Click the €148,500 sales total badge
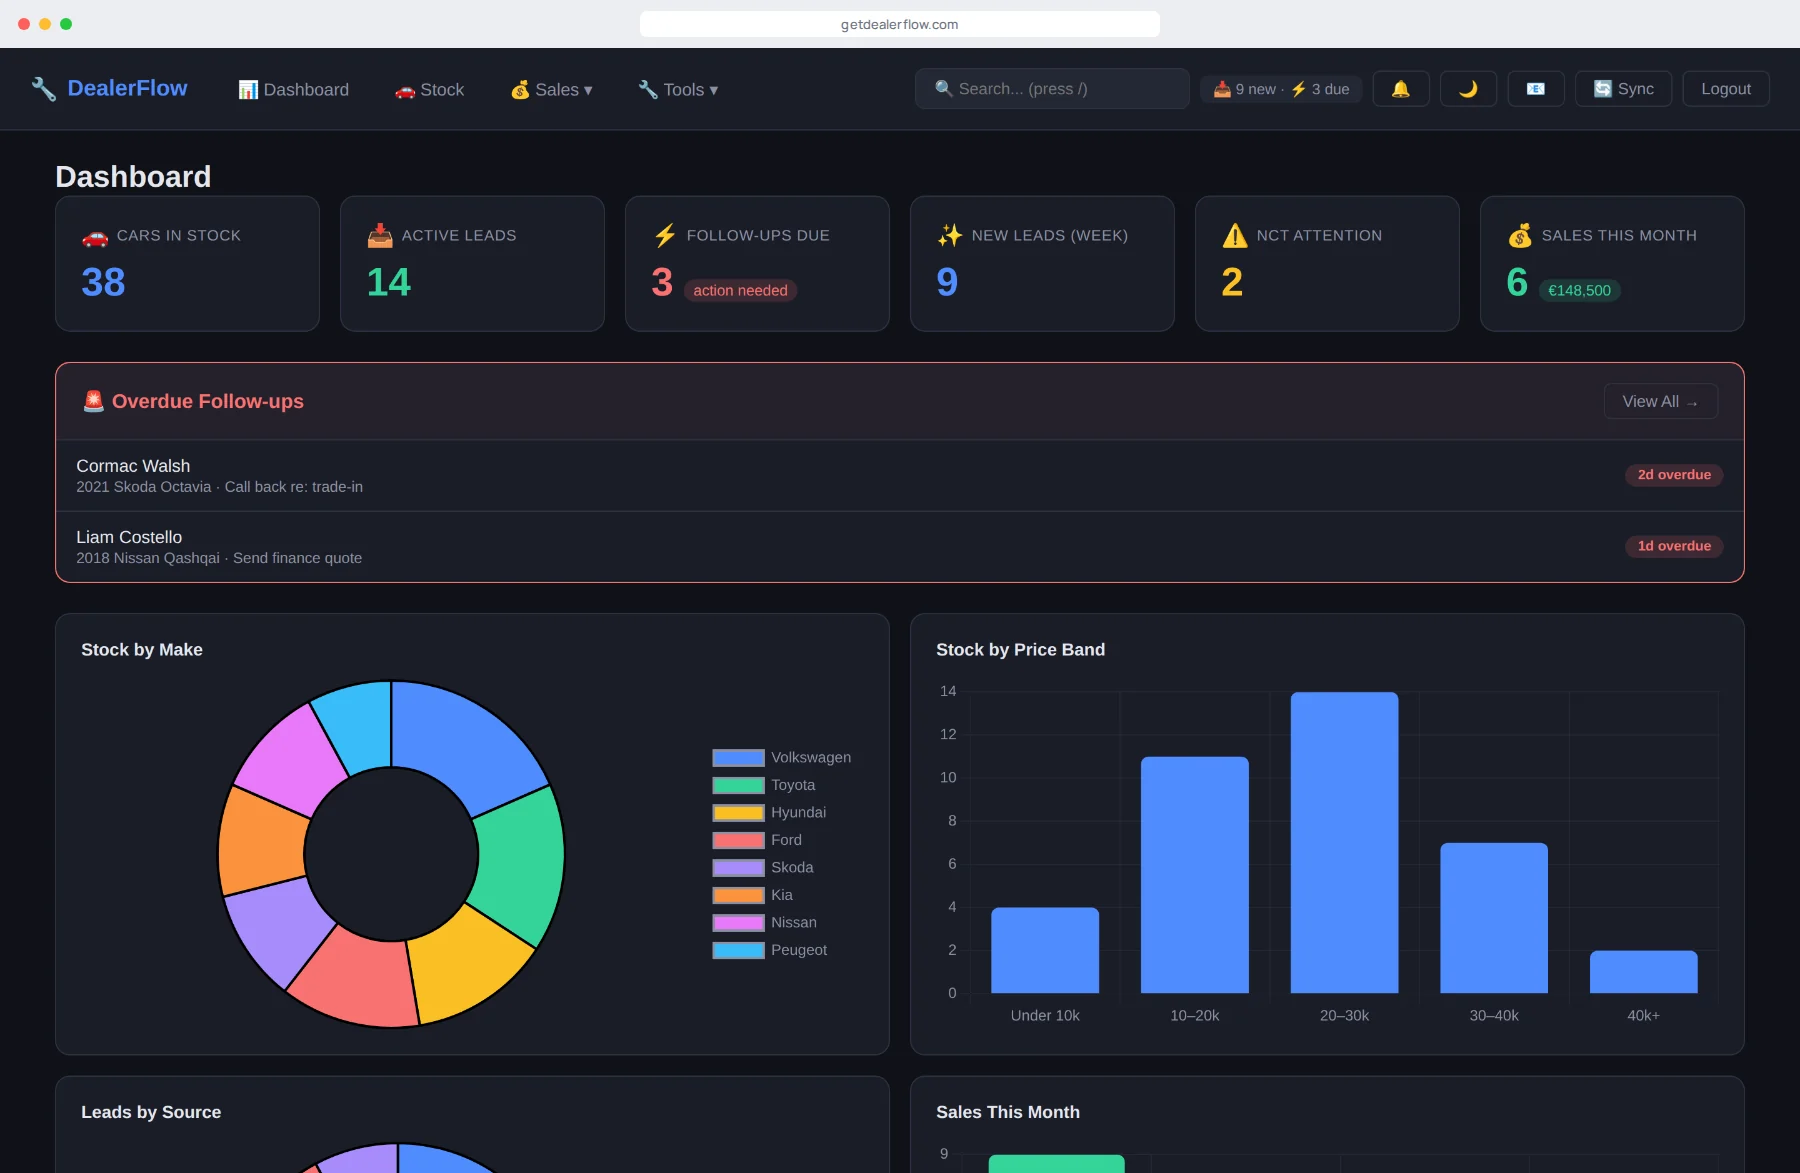1800x1173 pixels. pos(1580,290)
